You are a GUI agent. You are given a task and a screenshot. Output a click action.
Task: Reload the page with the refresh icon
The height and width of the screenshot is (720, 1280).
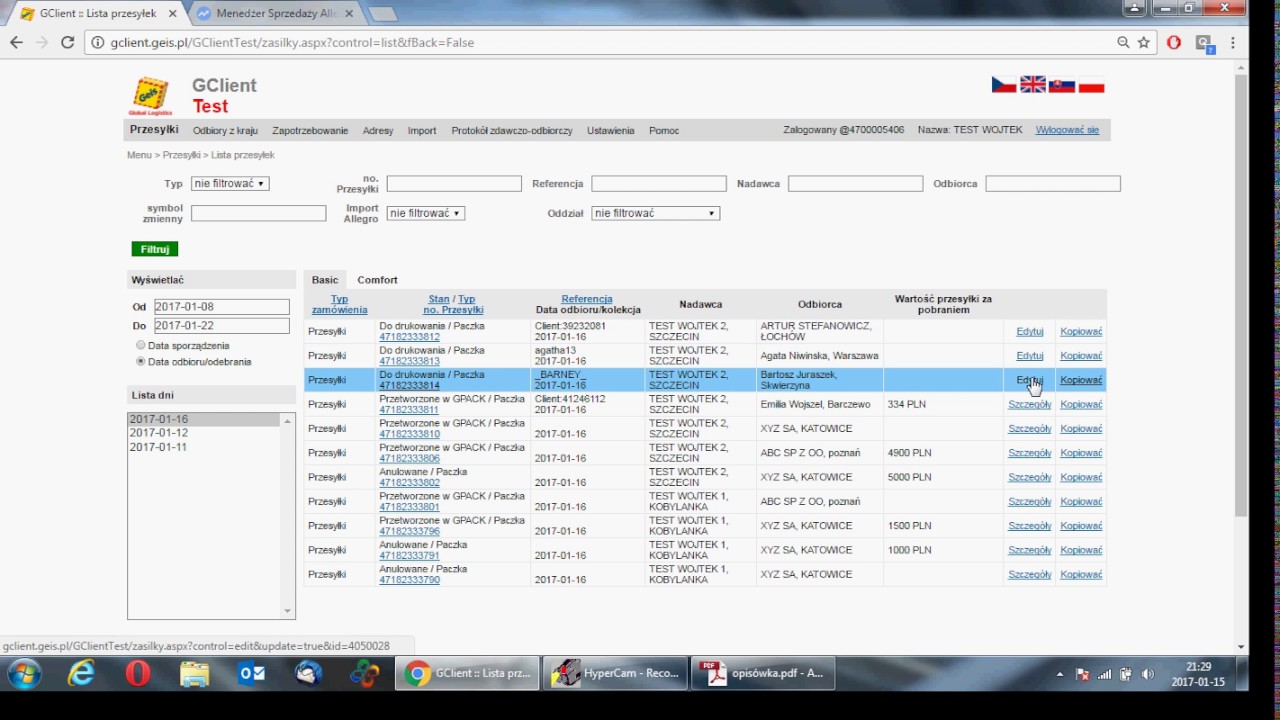67,42
